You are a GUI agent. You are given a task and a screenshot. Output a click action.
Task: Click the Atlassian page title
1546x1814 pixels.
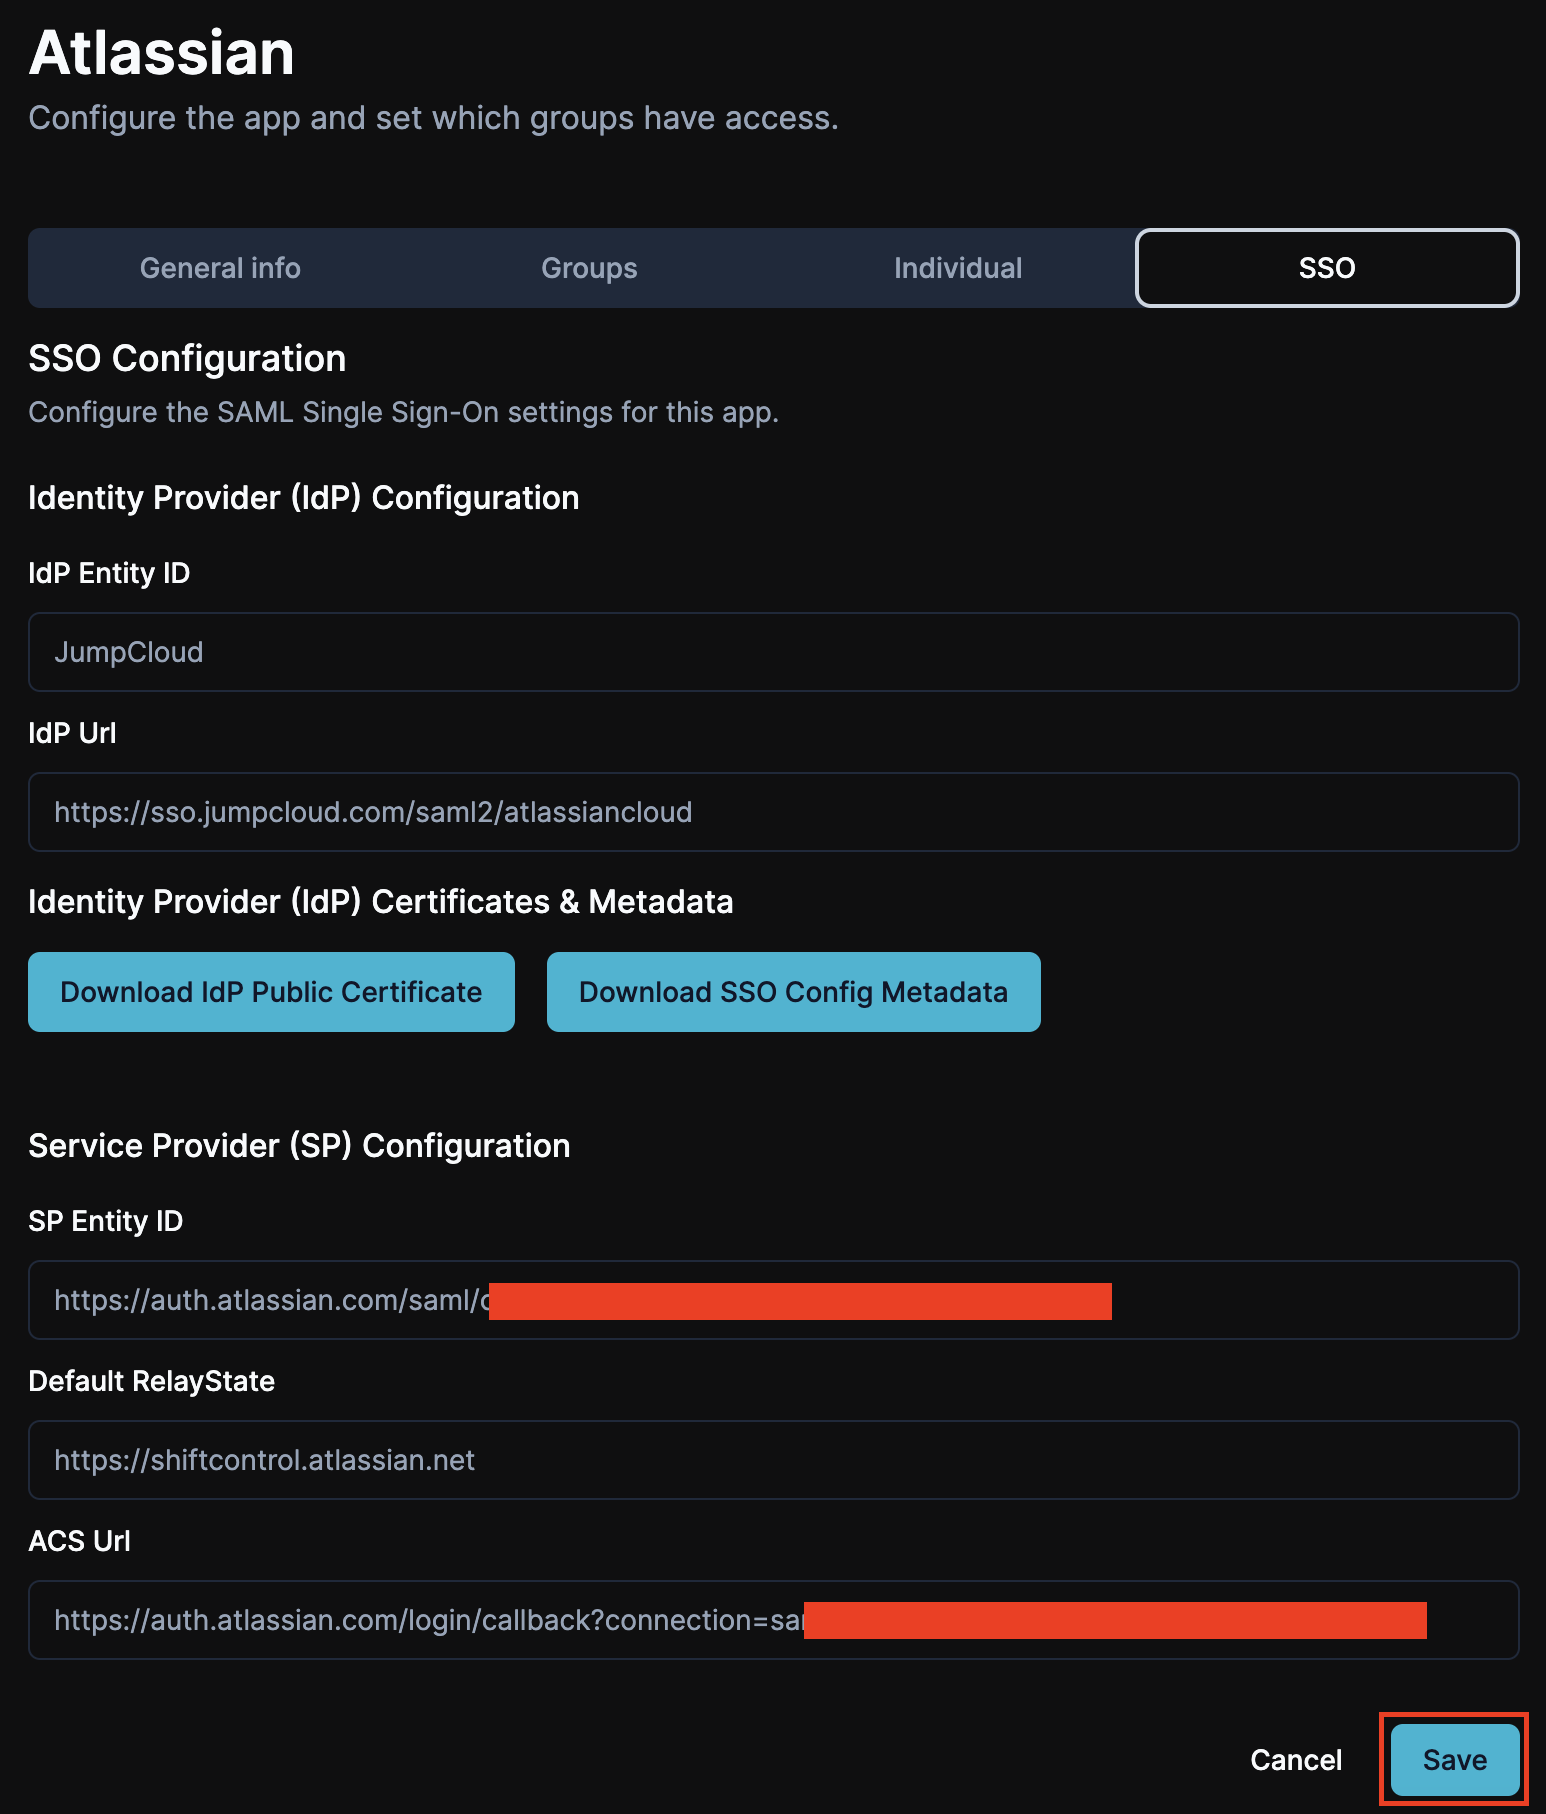[162, 52]
